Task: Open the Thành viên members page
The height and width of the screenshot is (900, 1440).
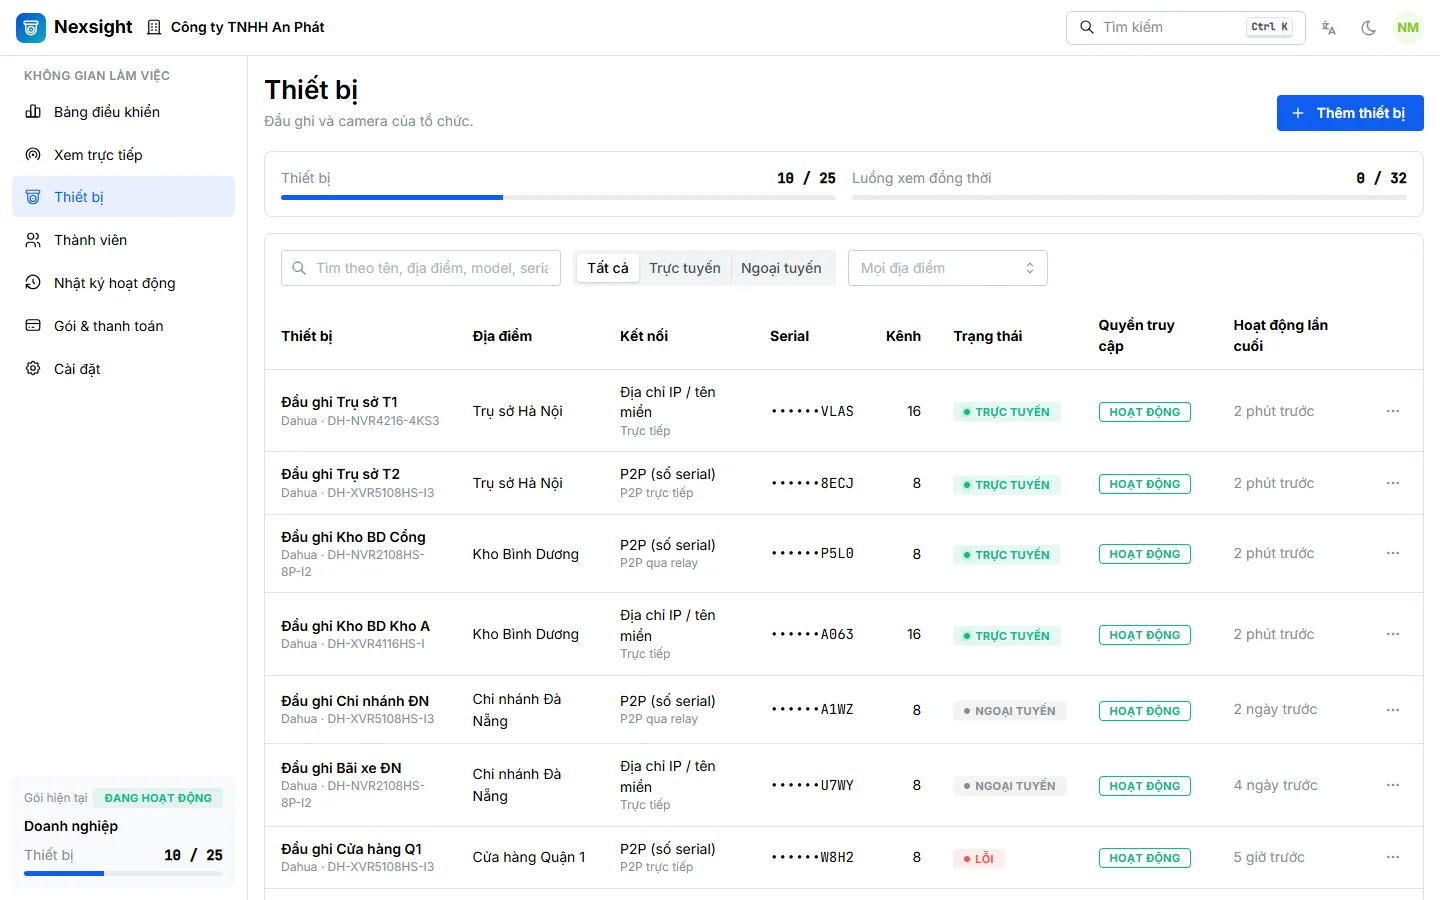Action: coord(123,240)
